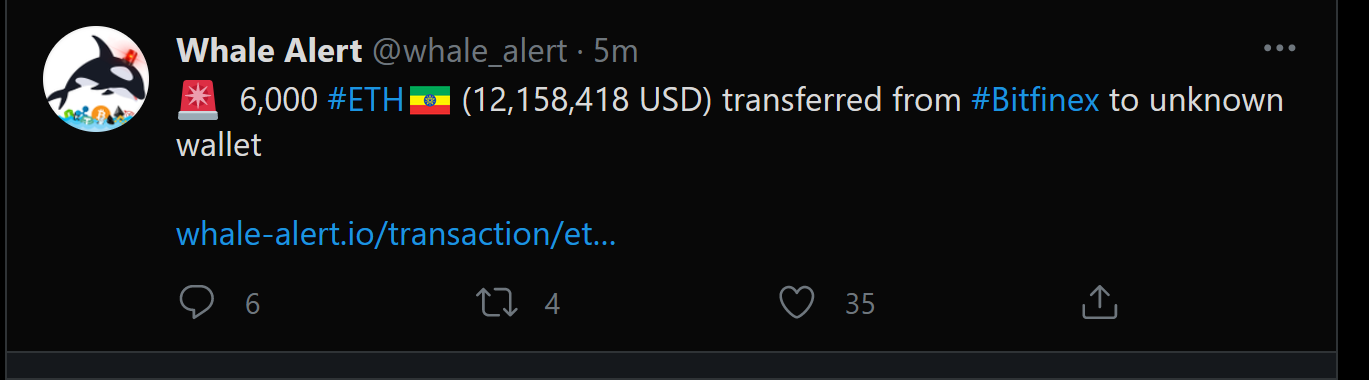The height and width of the screenshot is (380, 1369).
Task: Click the reply count 6
Action: [x=252, y=304]
